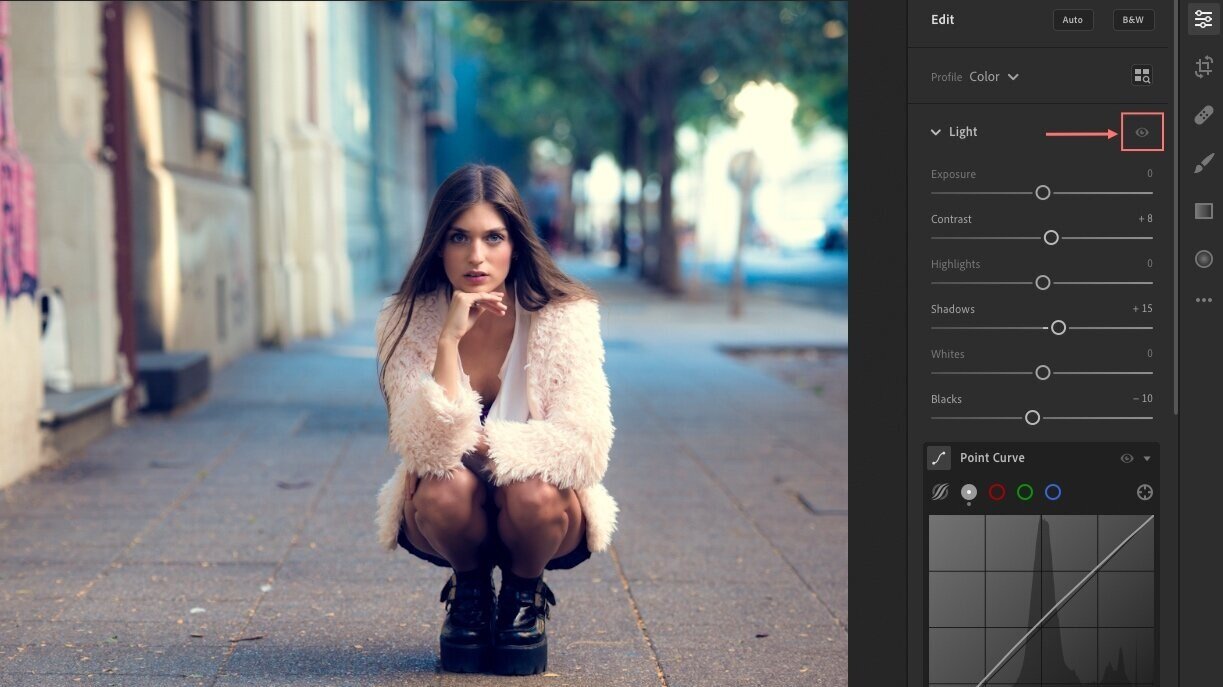Select the green curve channel
The height and width of the screenshot is (687, 1223).
[x=1024, y=492]
